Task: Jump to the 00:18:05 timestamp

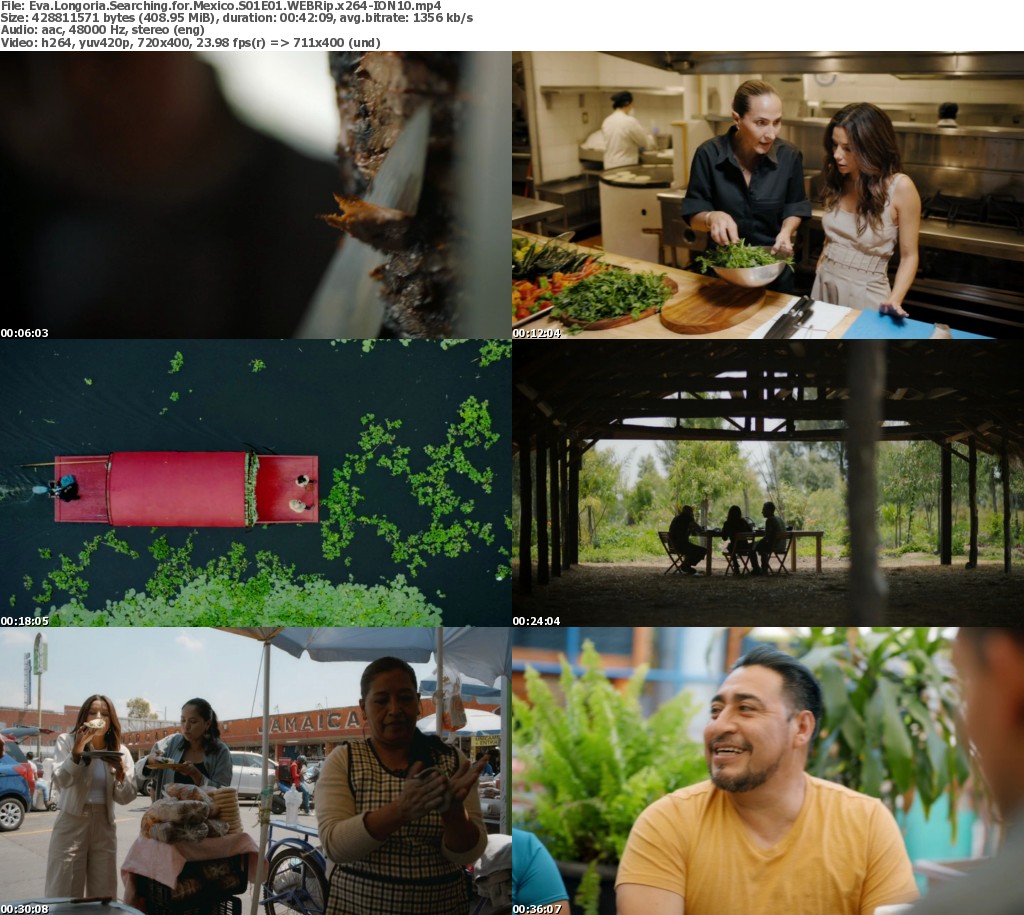Action: tap(25, 621)
